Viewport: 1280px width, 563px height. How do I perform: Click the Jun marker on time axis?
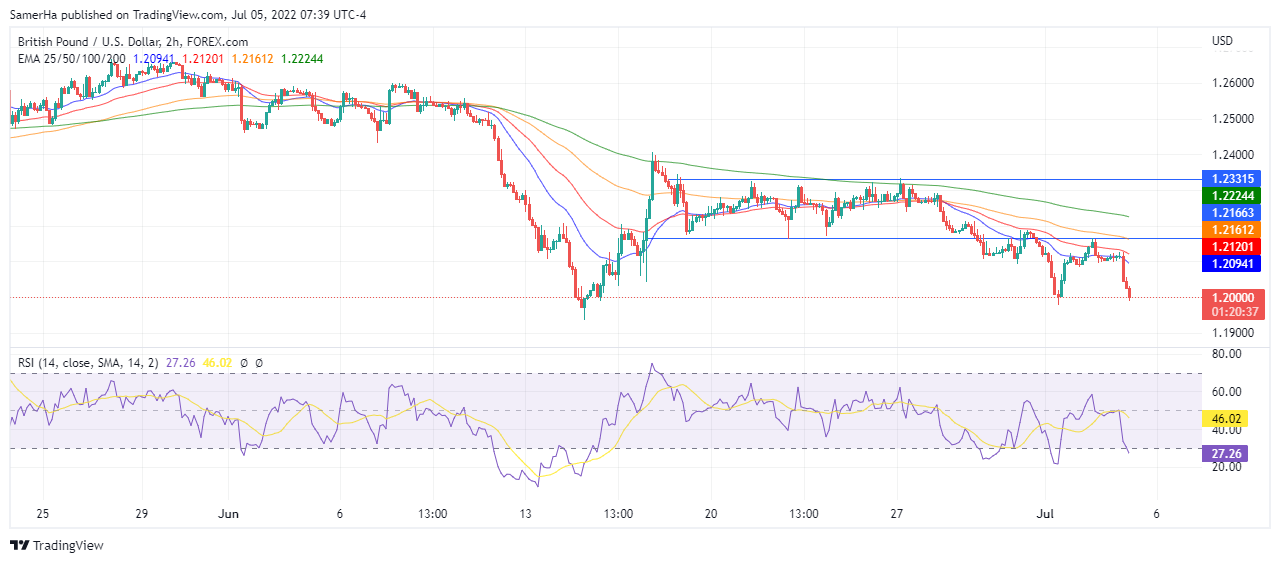tap(230, 513)
